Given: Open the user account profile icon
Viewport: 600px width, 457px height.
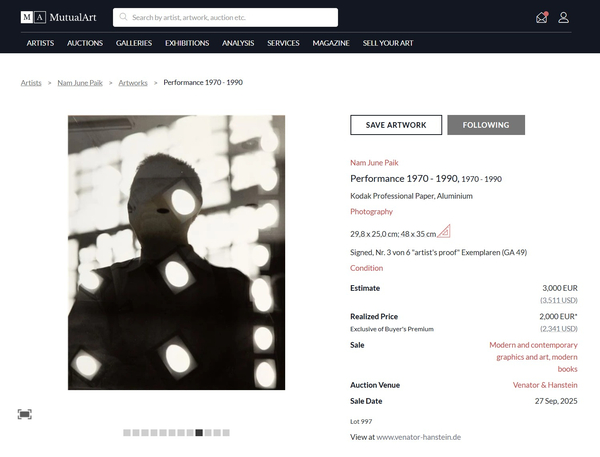Looking at the screenshot, I should coord(564,17).
